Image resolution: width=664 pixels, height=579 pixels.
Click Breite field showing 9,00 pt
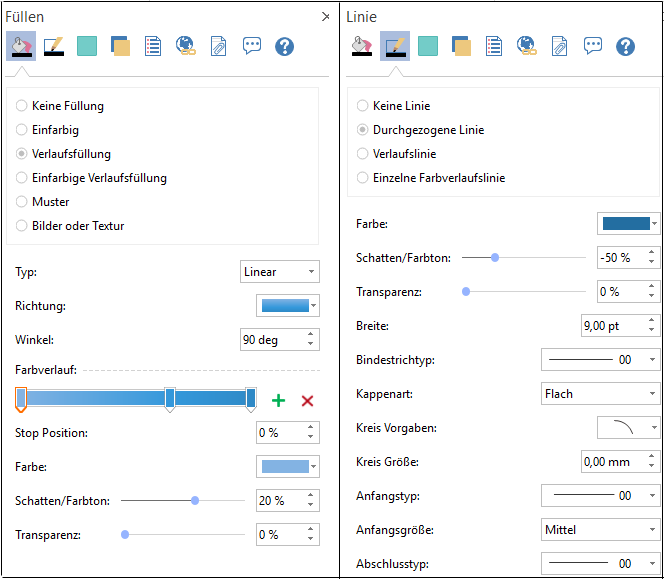(x=620, y=326)
